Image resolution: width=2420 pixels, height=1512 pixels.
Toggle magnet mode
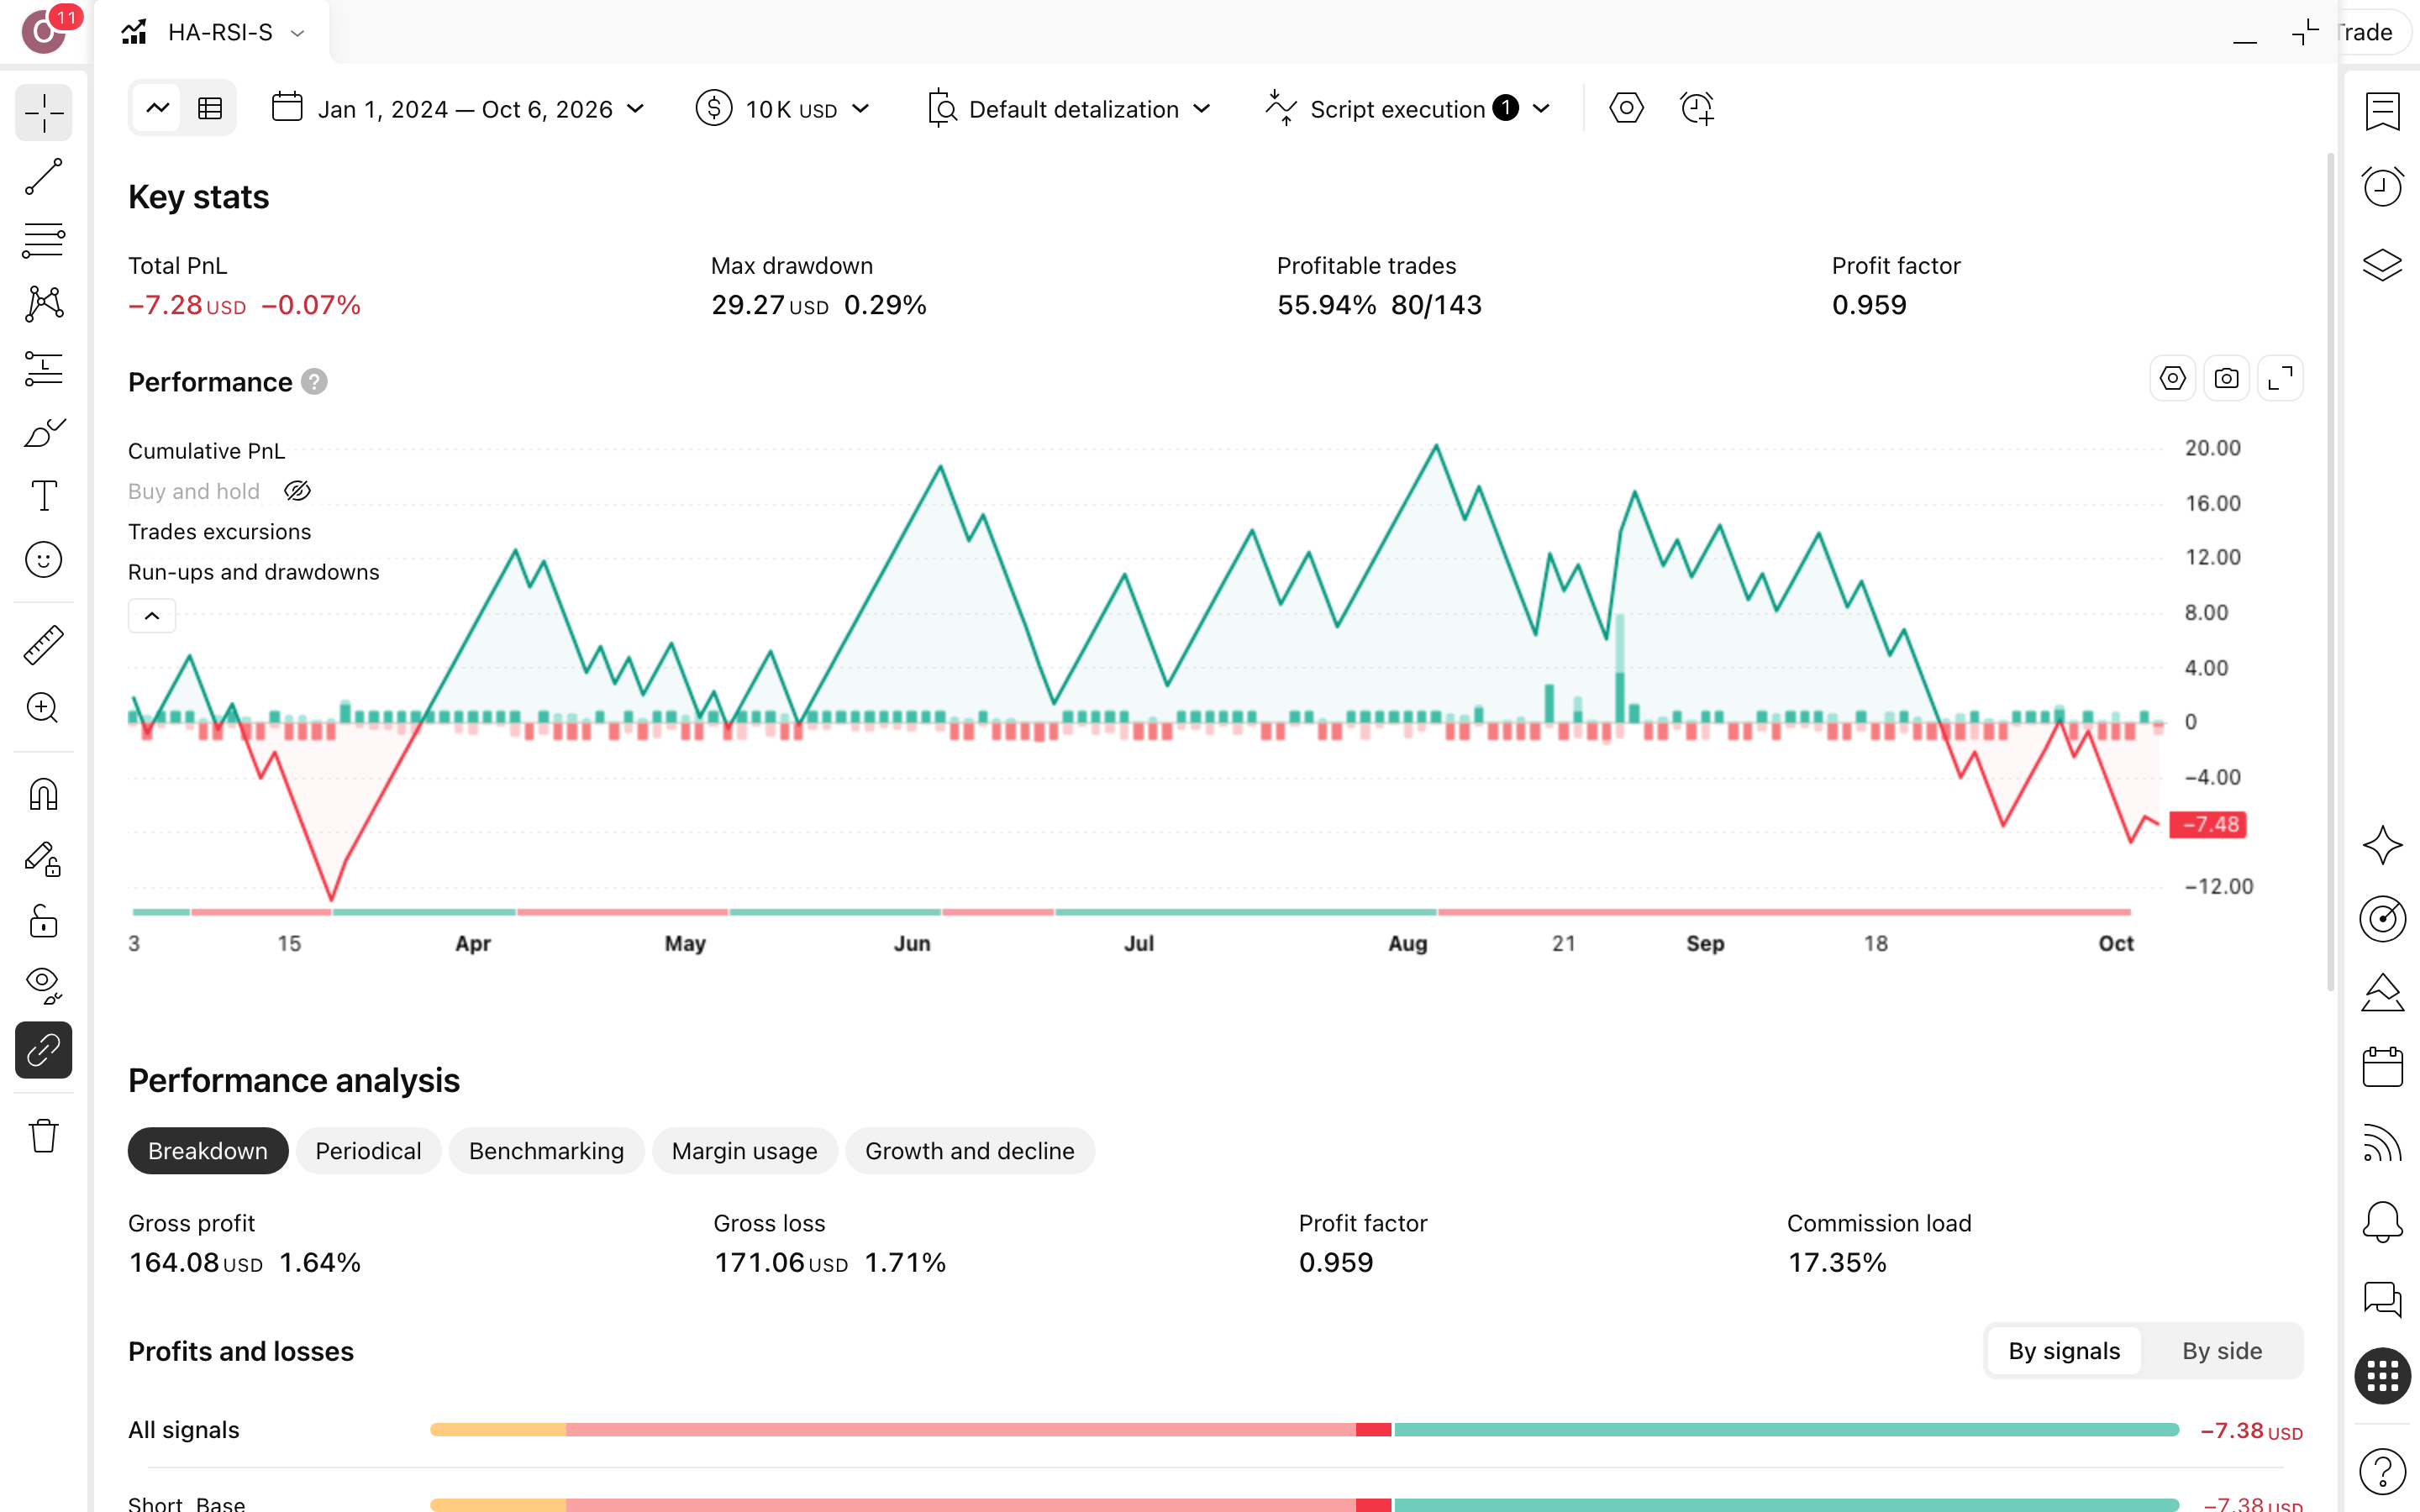[x=43, y=795]
